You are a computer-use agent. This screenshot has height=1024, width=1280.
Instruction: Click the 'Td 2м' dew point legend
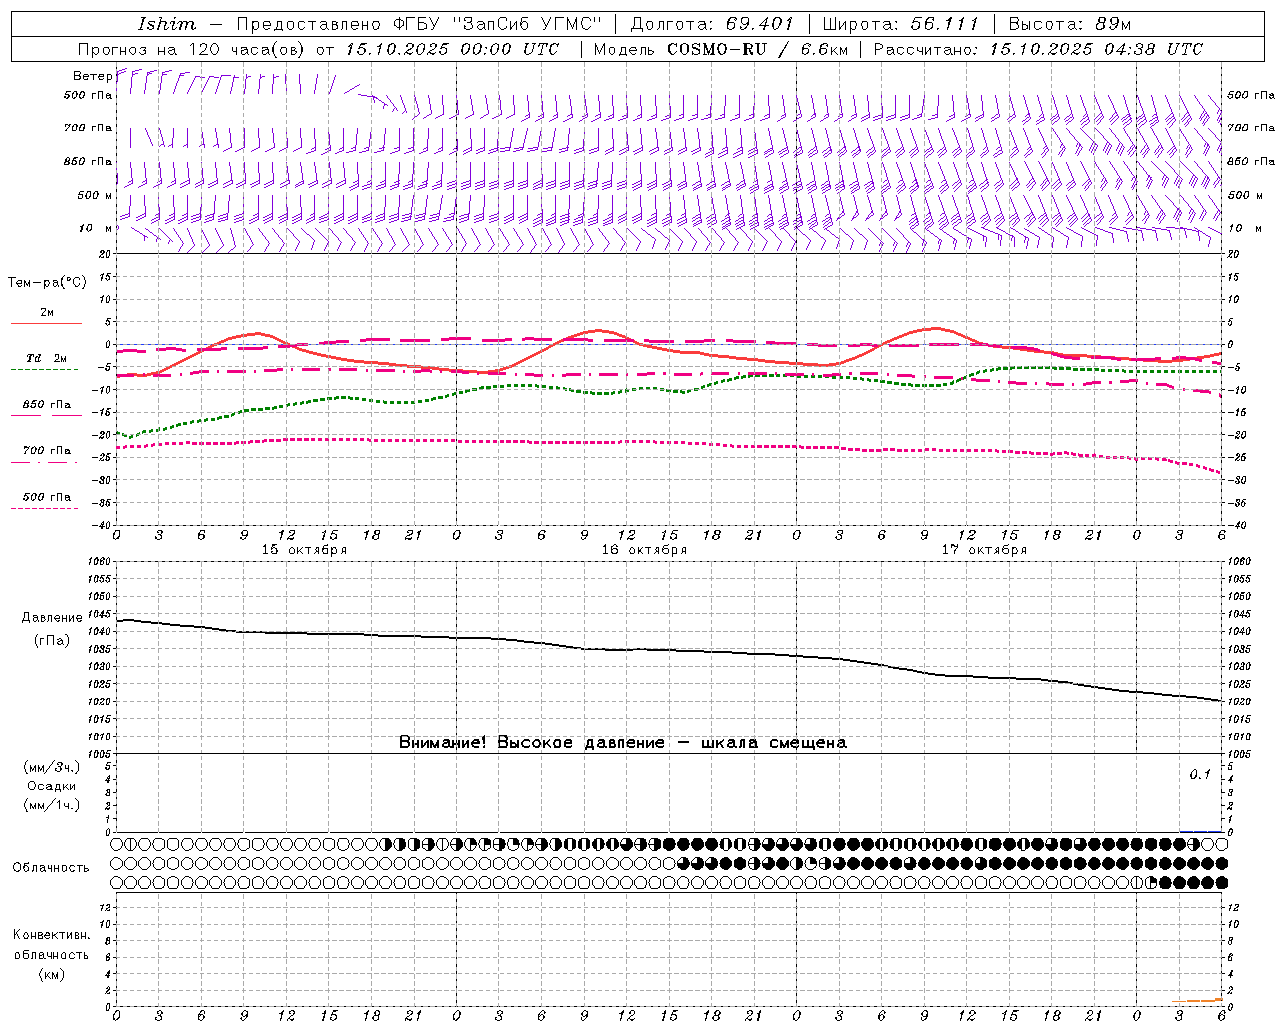point(46,358)
